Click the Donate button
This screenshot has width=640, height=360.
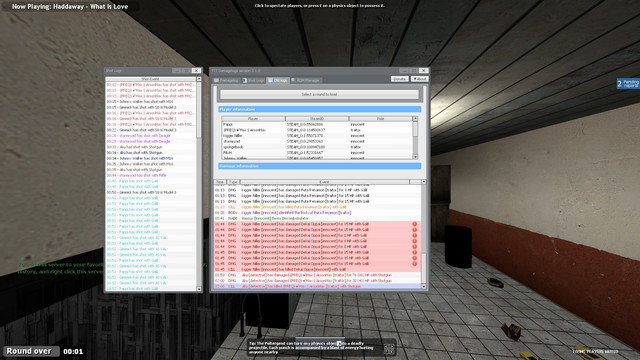pyautogui.click(x=400, y=79)
